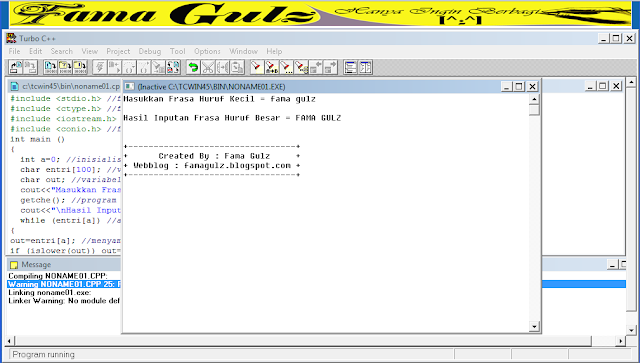This screenshot has height=363, width=640.
Task: Click the Tile windows horizontally icon
Action: click(350, 67)
